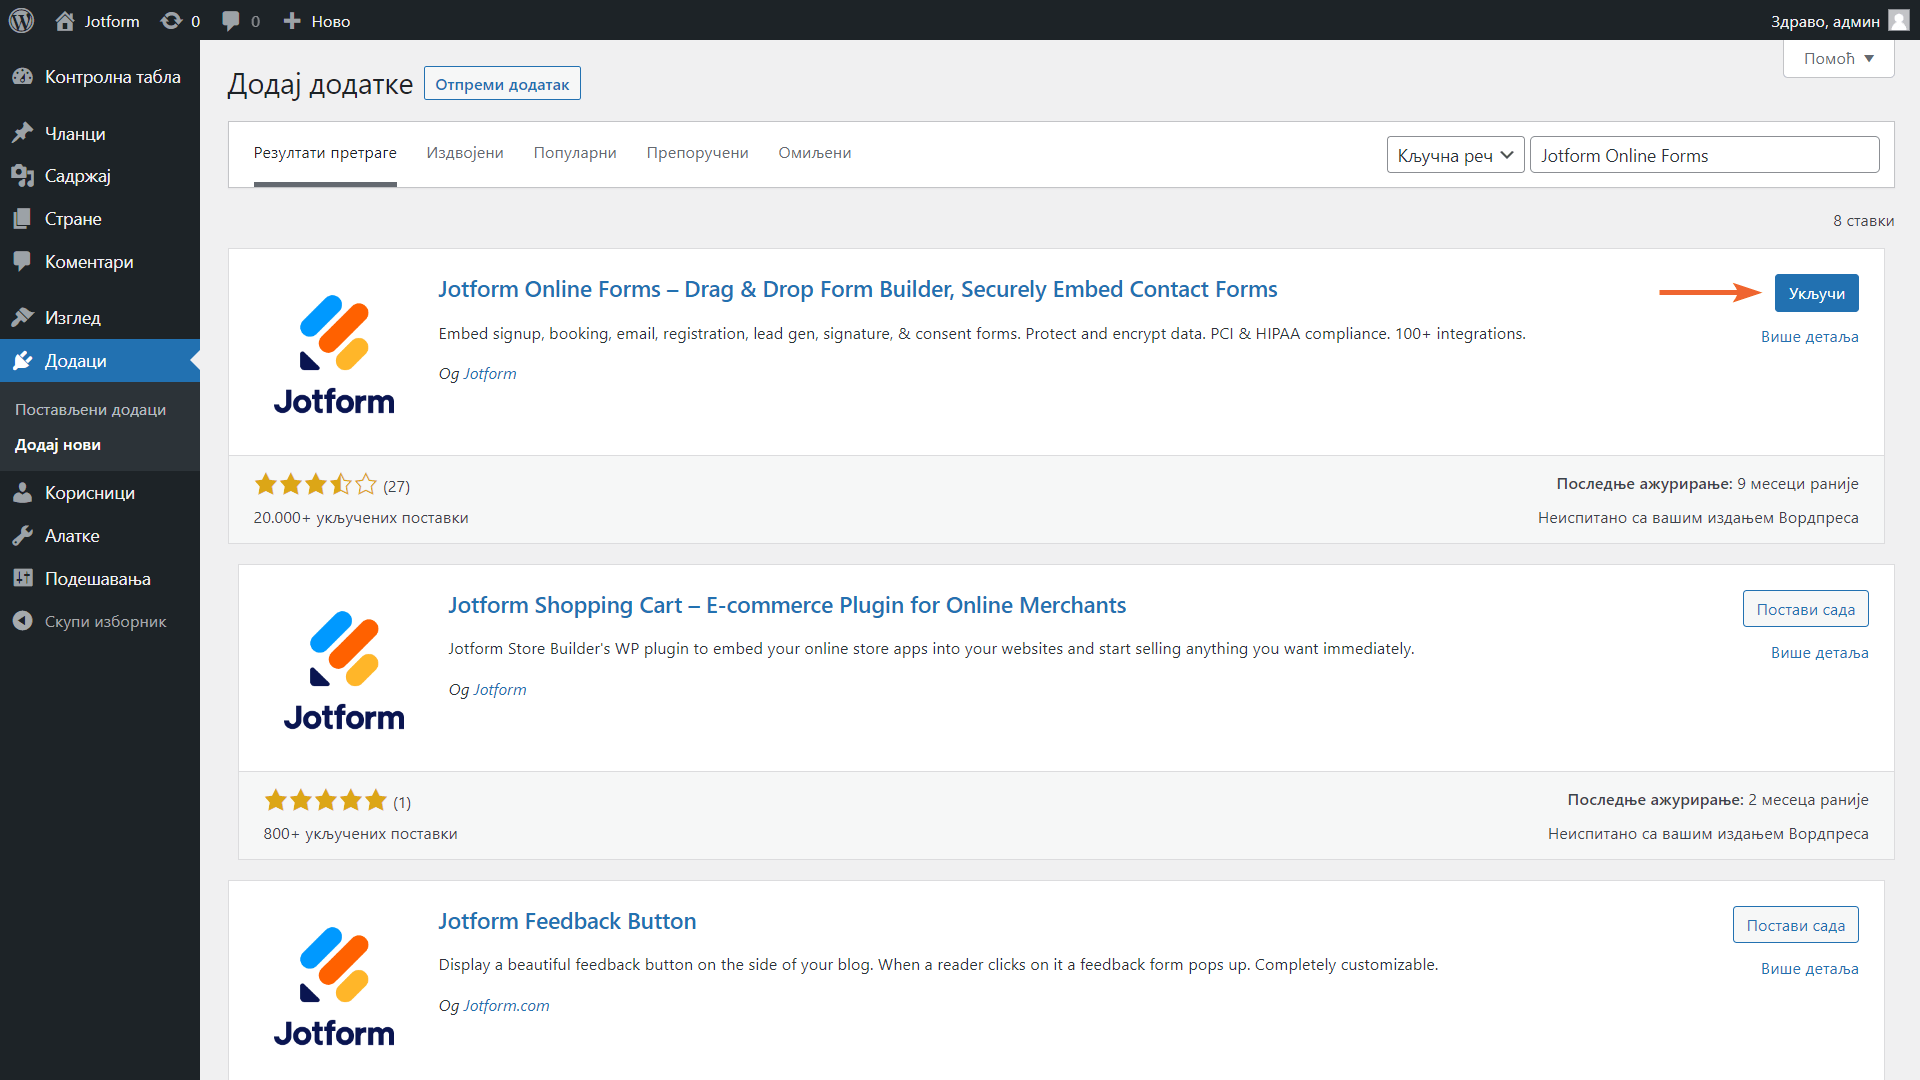
Task: Expand the Помоћ help dropdown
Action: pos(1838,59)
